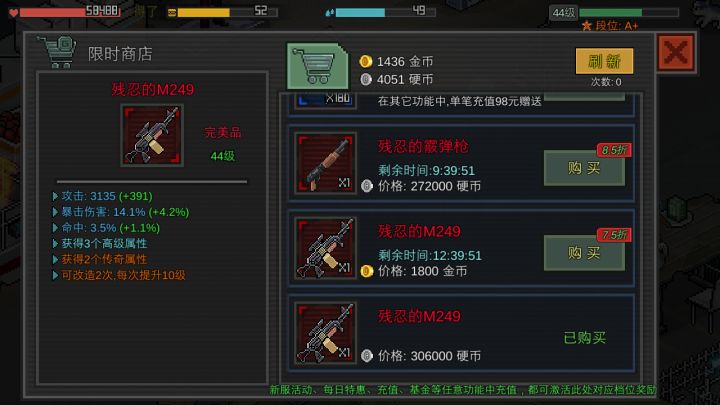Select the 1800 金币 M249 item icon
The image size is (720, 405).
[326, 248]
